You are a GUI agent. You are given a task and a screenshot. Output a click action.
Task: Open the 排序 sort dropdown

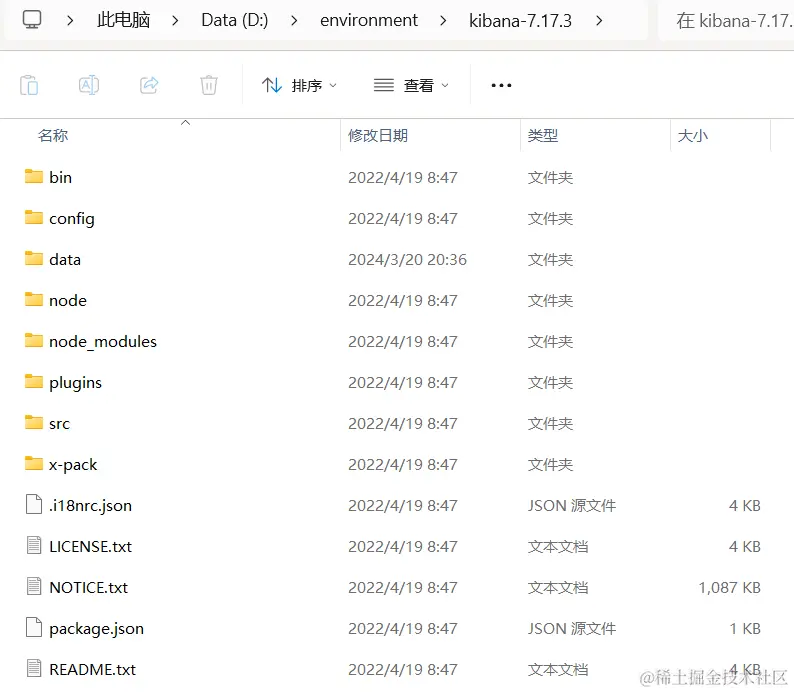[299, 85]
